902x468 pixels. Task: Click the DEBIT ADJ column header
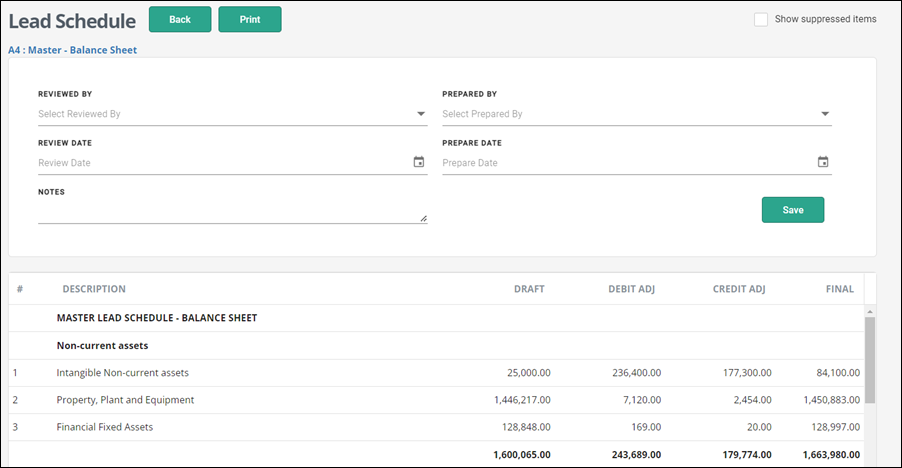coord(632,289)
